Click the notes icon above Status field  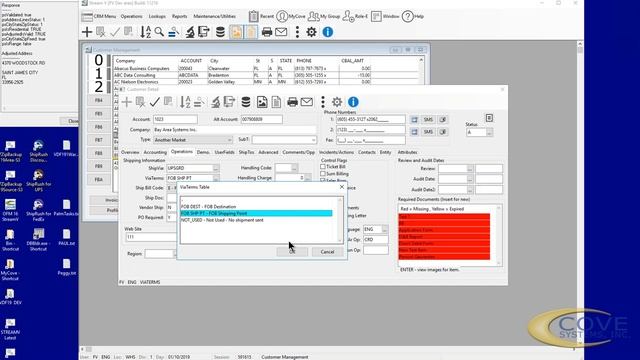pyautogui.click(x=489, y=118)
